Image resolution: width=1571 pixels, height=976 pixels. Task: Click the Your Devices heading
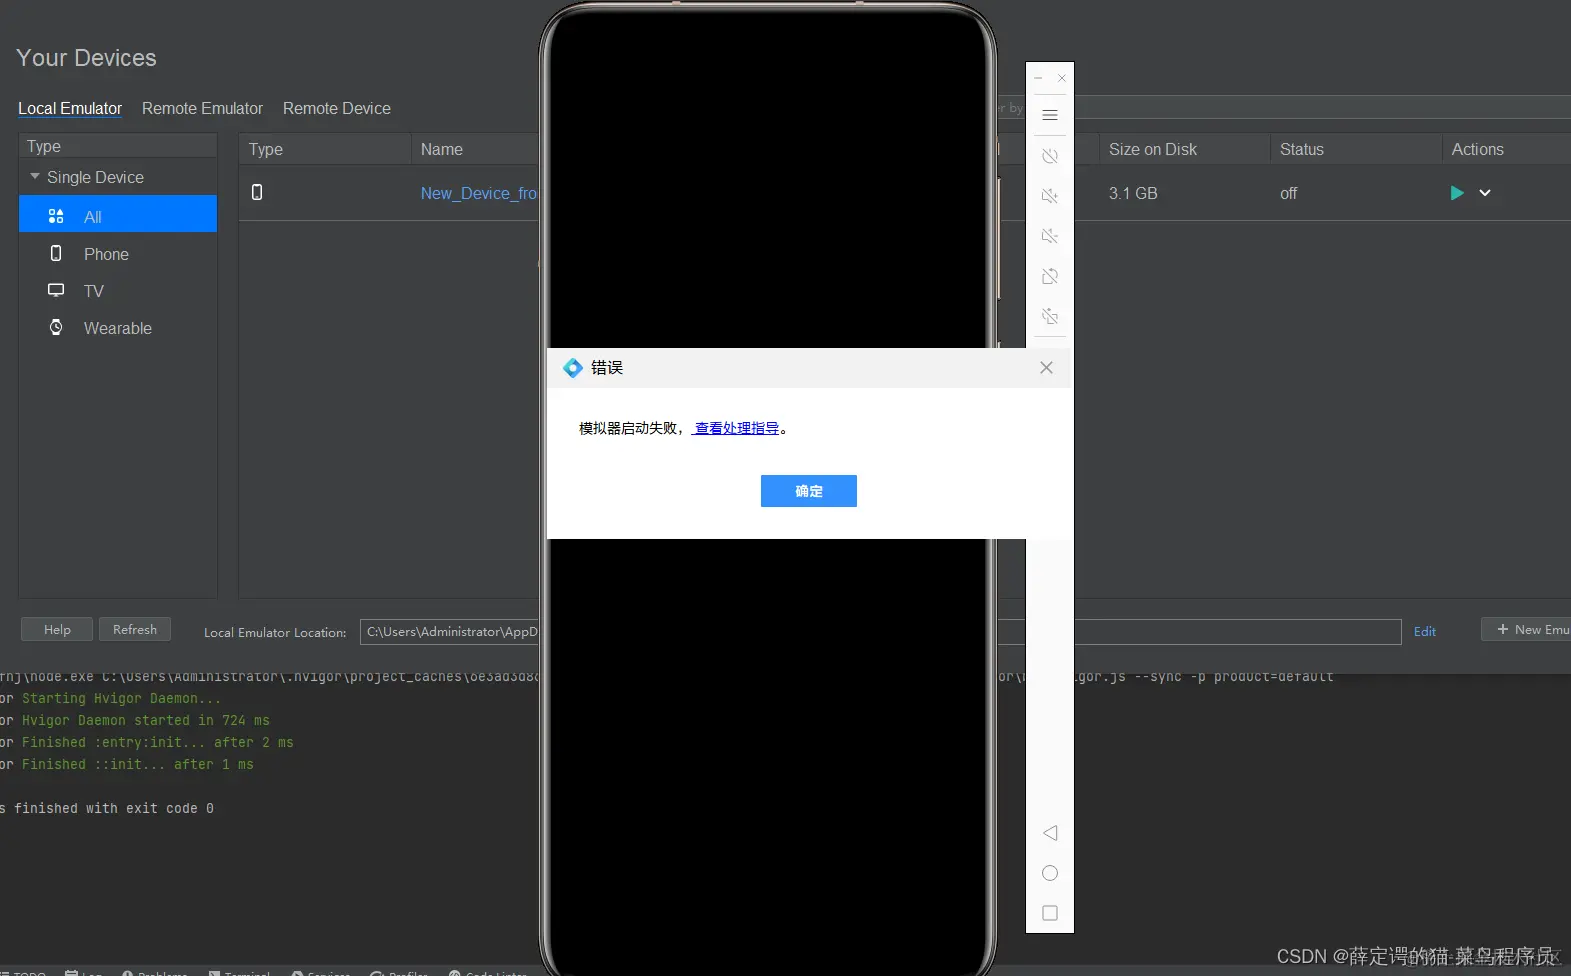(x=86, y=58)
